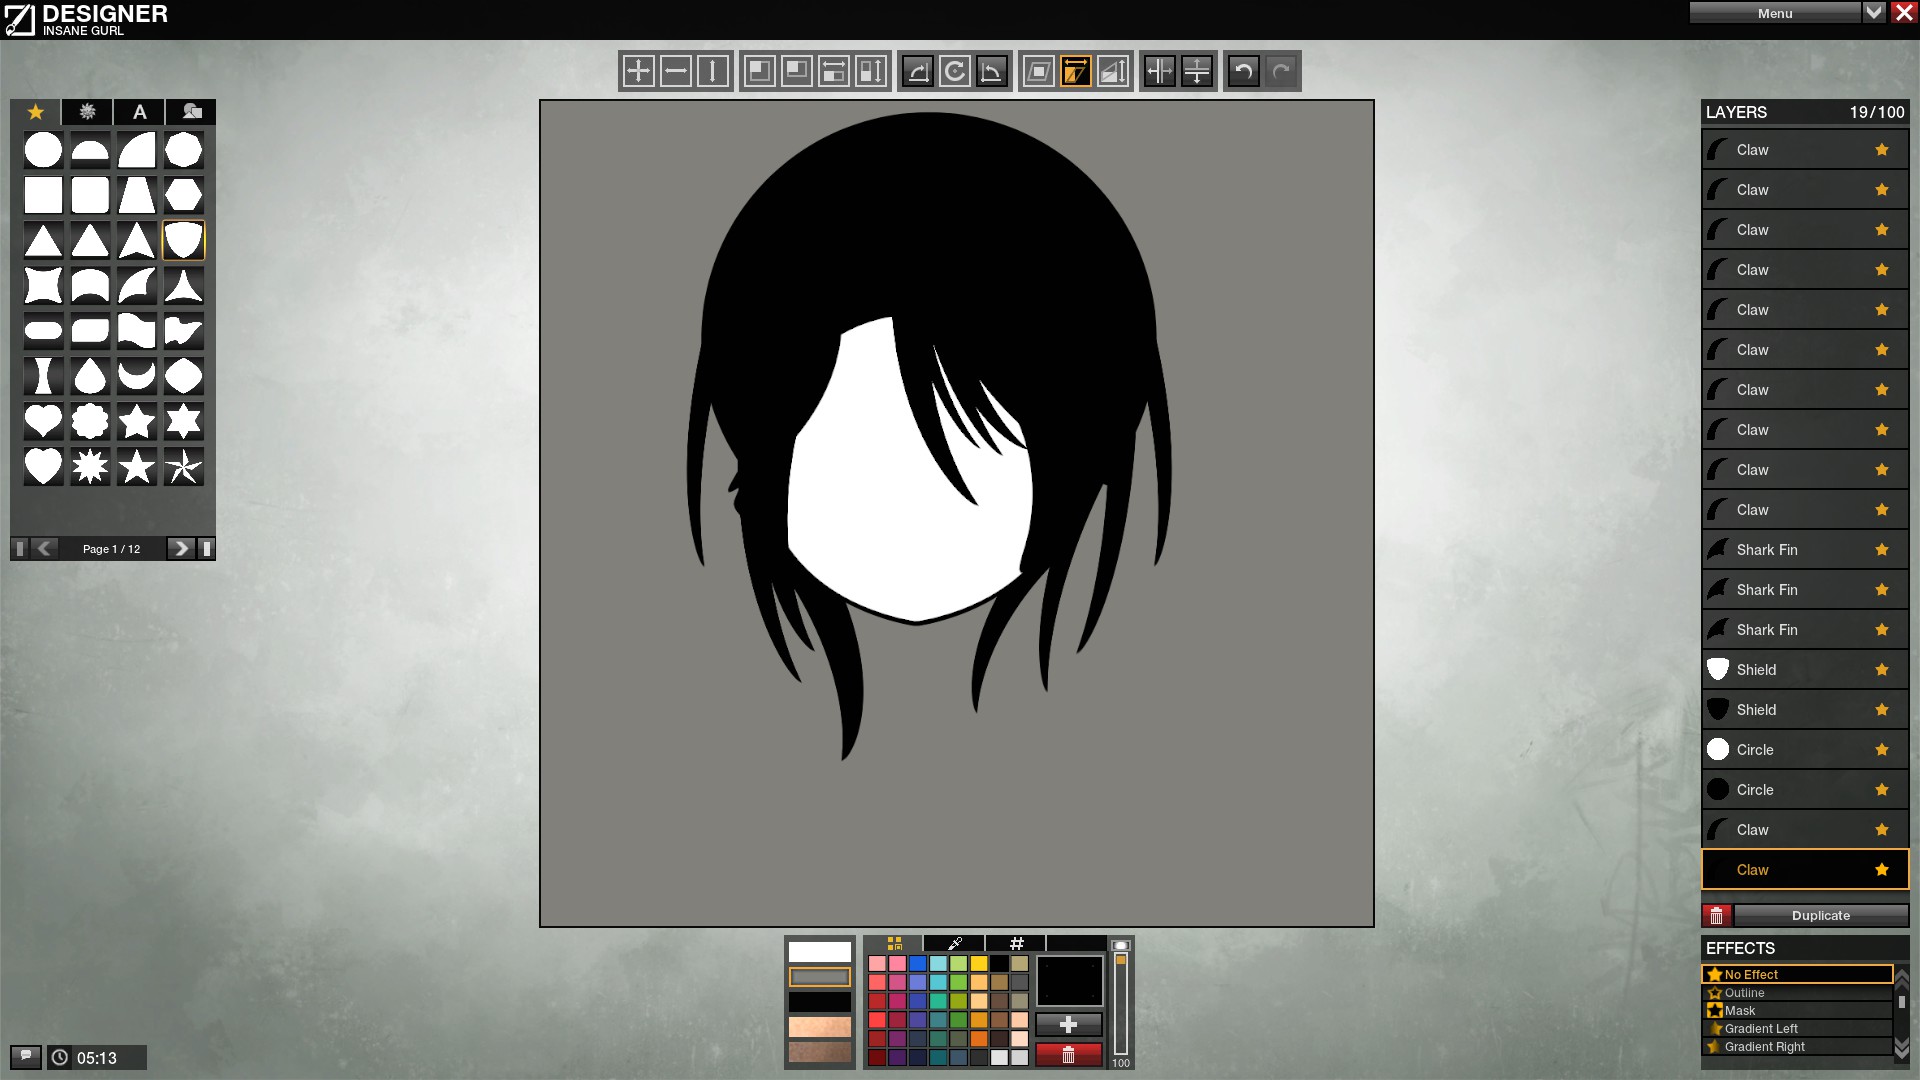Image resolution: width=1920 pixels, height=1080 pixels.
Task: Select the move in all directions tool
Action: coord(638,71)
